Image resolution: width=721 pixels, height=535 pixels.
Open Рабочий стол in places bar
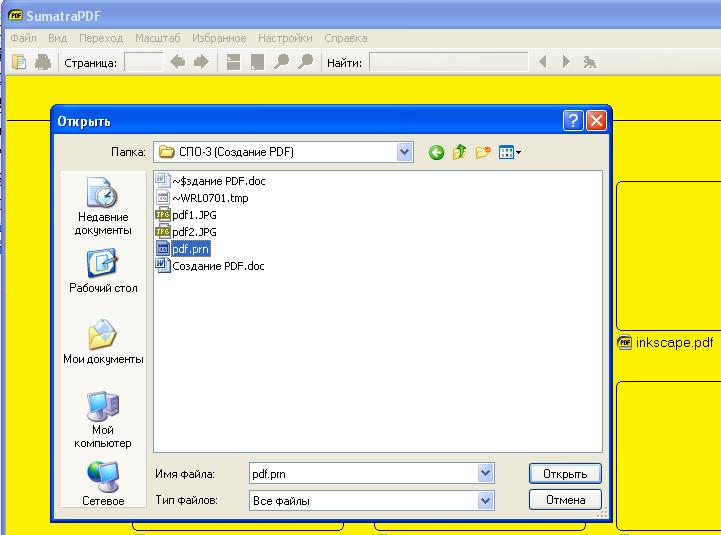point(103,271)
